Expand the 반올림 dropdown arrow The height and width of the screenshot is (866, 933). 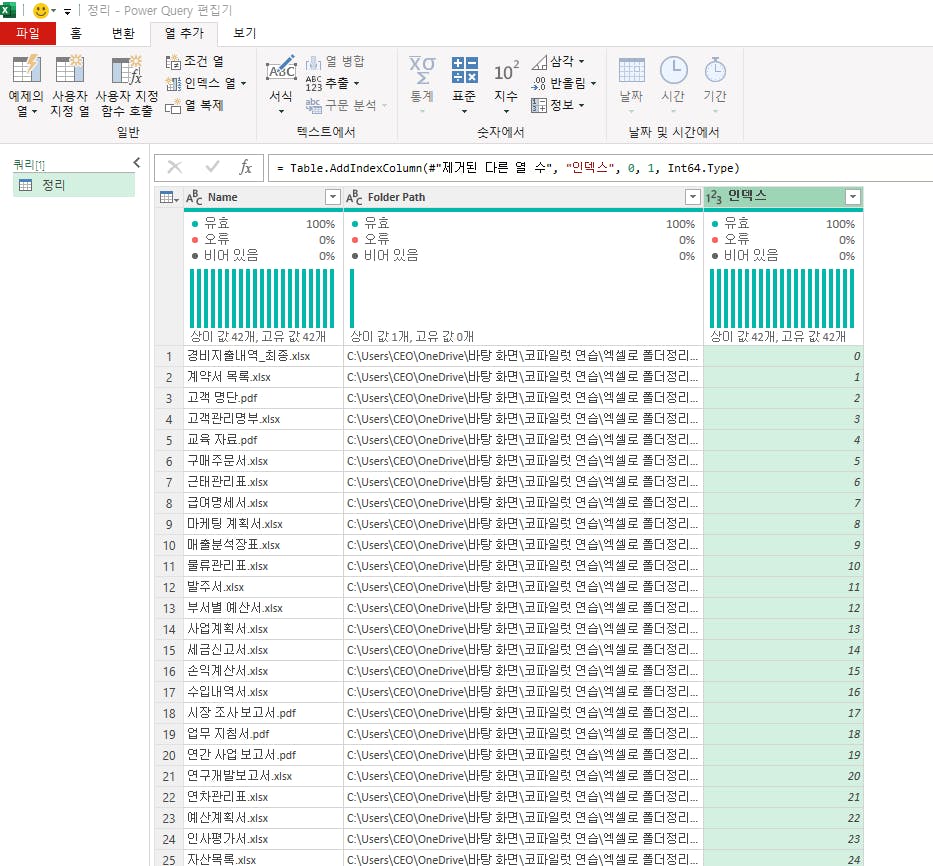593,83
